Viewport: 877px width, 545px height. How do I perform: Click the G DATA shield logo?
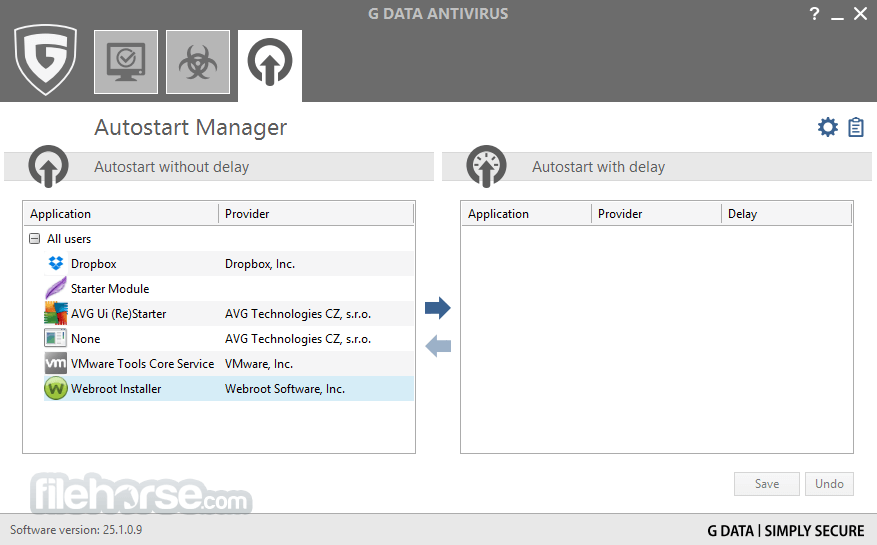(x=45, y=59)
